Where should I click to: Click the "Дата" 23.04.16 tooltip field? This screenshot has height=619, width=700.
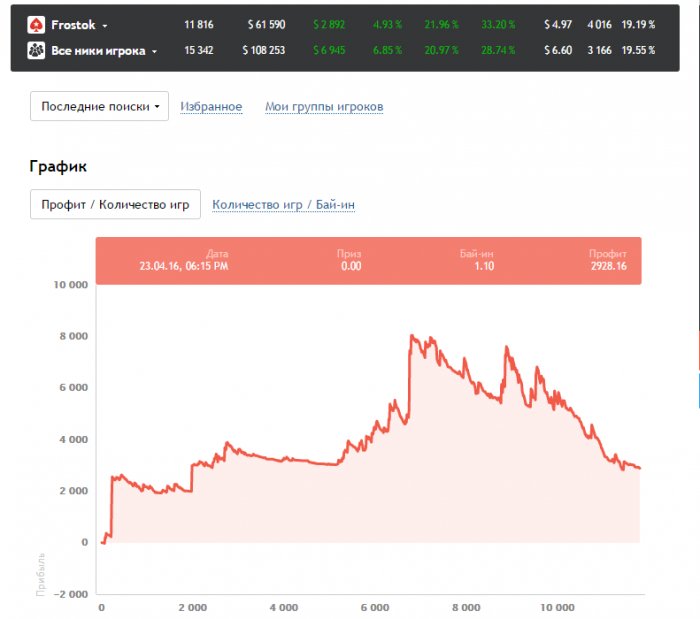184,267
